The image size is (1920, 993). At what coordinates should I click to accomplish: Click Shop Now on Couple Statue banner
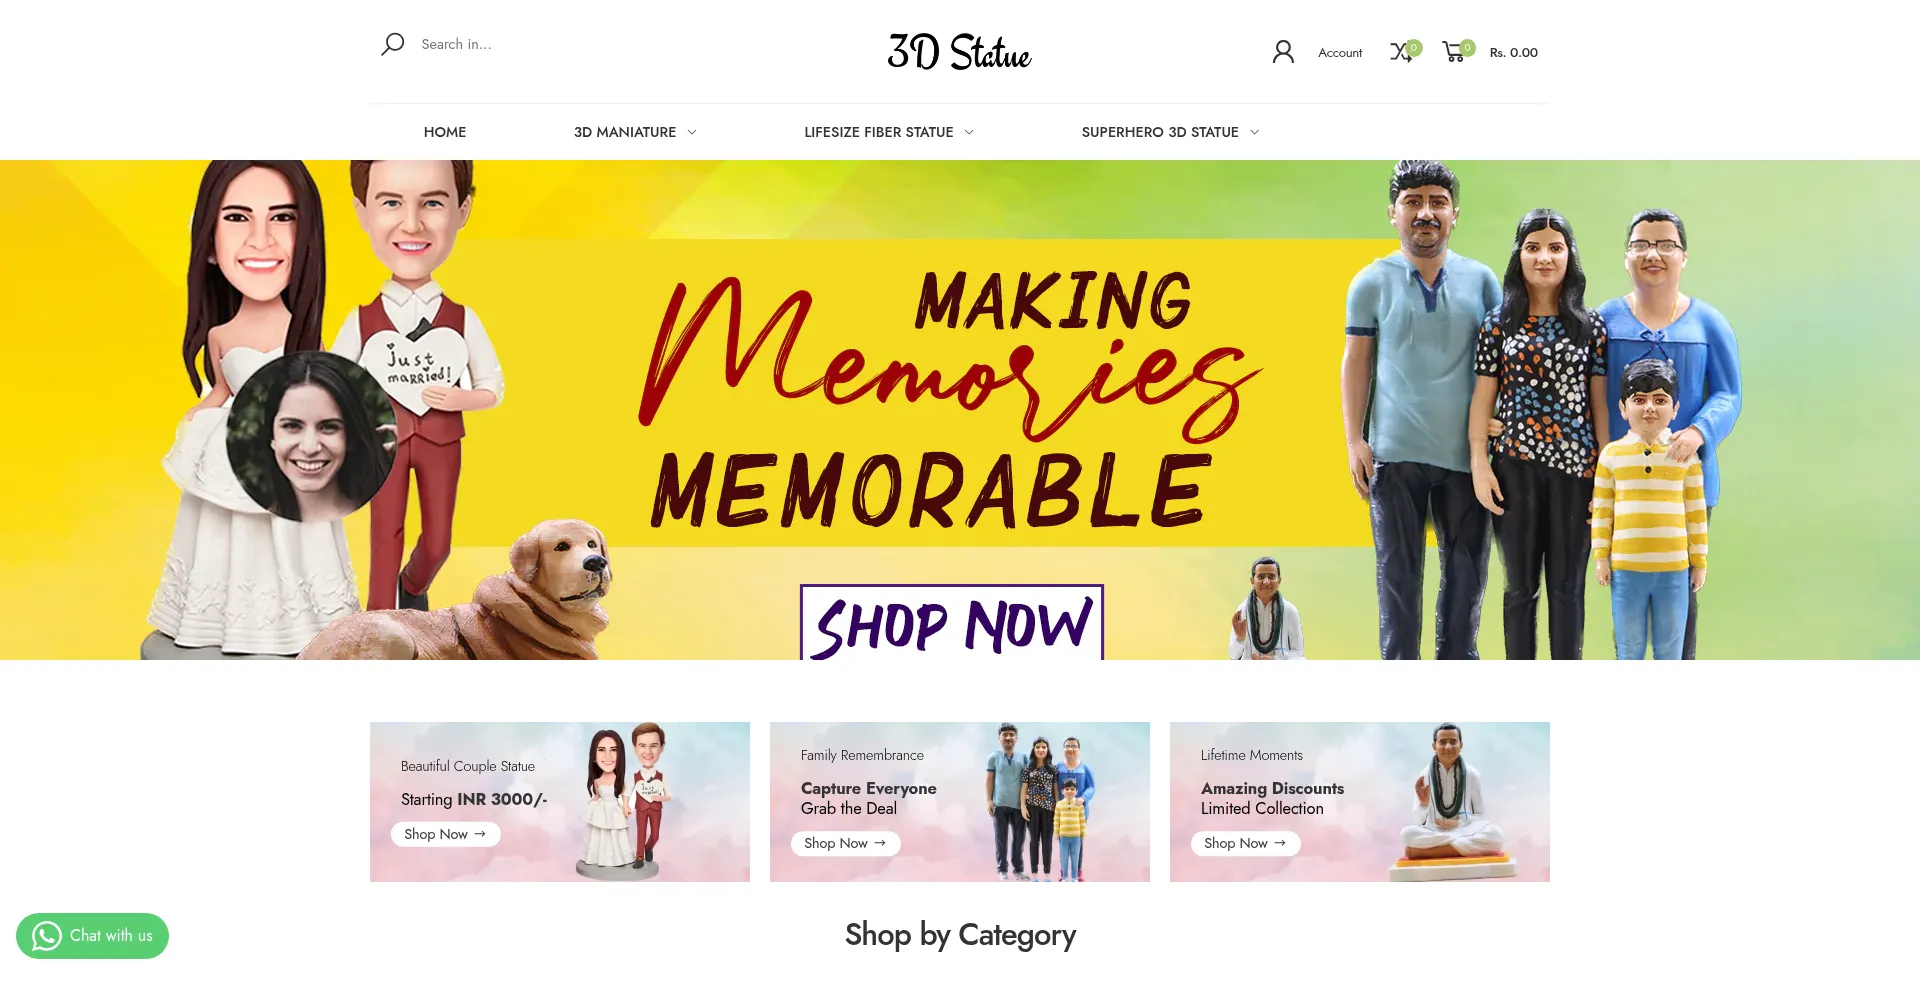445,834
